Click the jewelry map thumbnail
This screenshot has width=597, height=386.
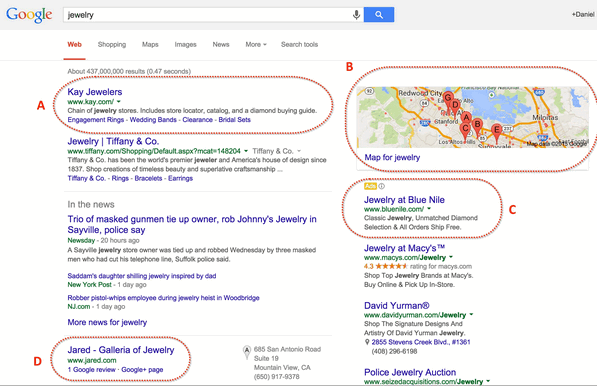pos(472,117)
